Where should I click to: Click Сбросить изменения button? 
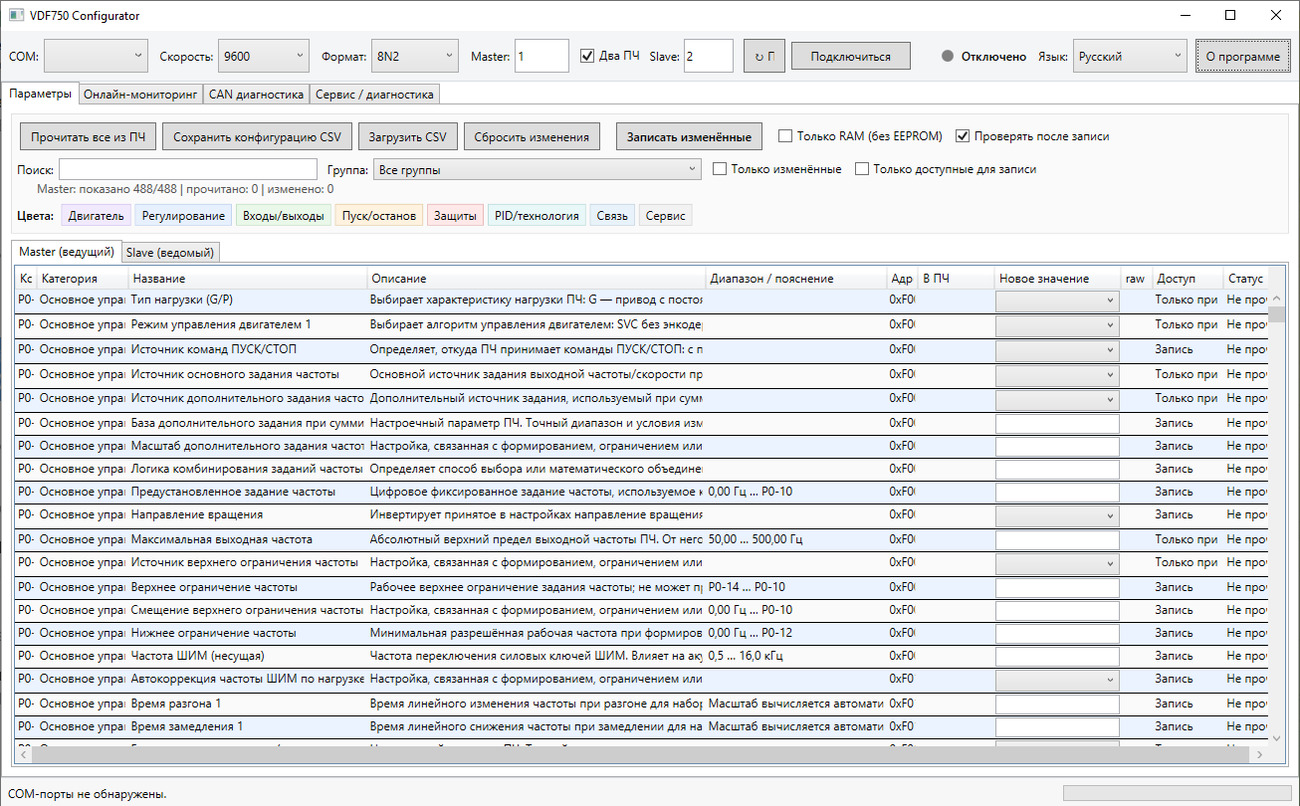pyautogui.click(x=532, y=137)
